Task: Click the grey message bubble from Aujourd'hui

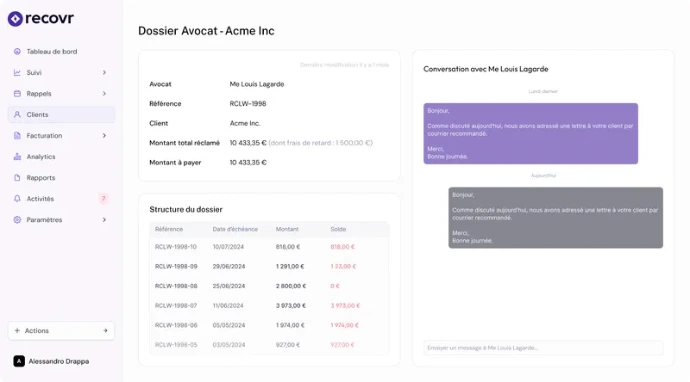Action: [555, 218]
